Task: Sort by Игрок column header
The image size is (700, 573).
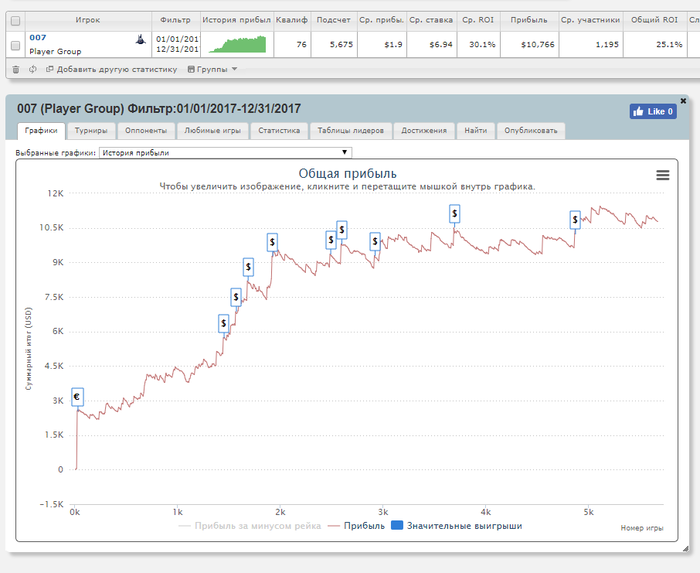Action: pos(88,20)
